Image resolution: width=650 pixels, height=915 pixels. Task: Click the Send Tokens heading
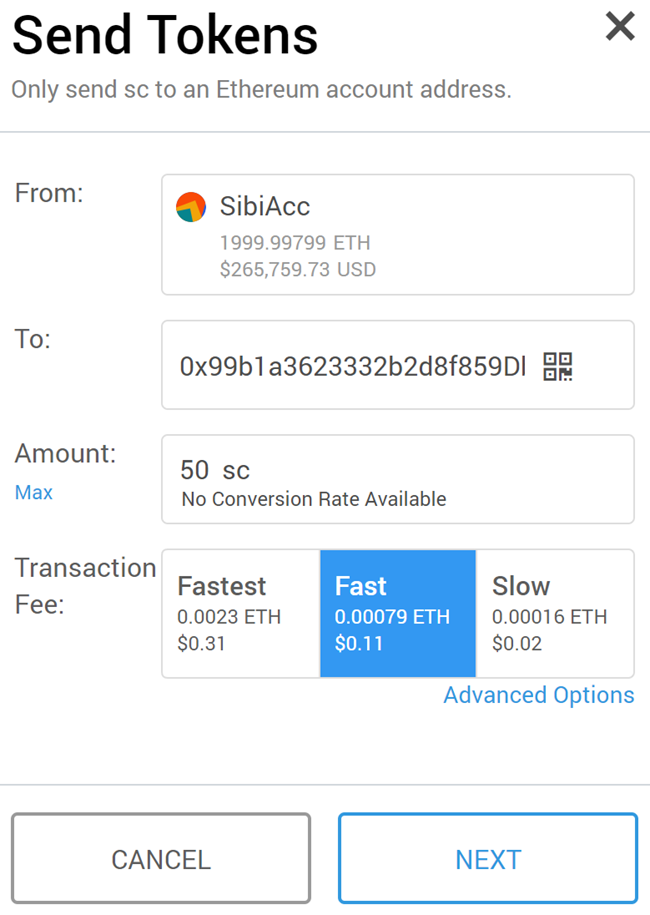(165, 35)
